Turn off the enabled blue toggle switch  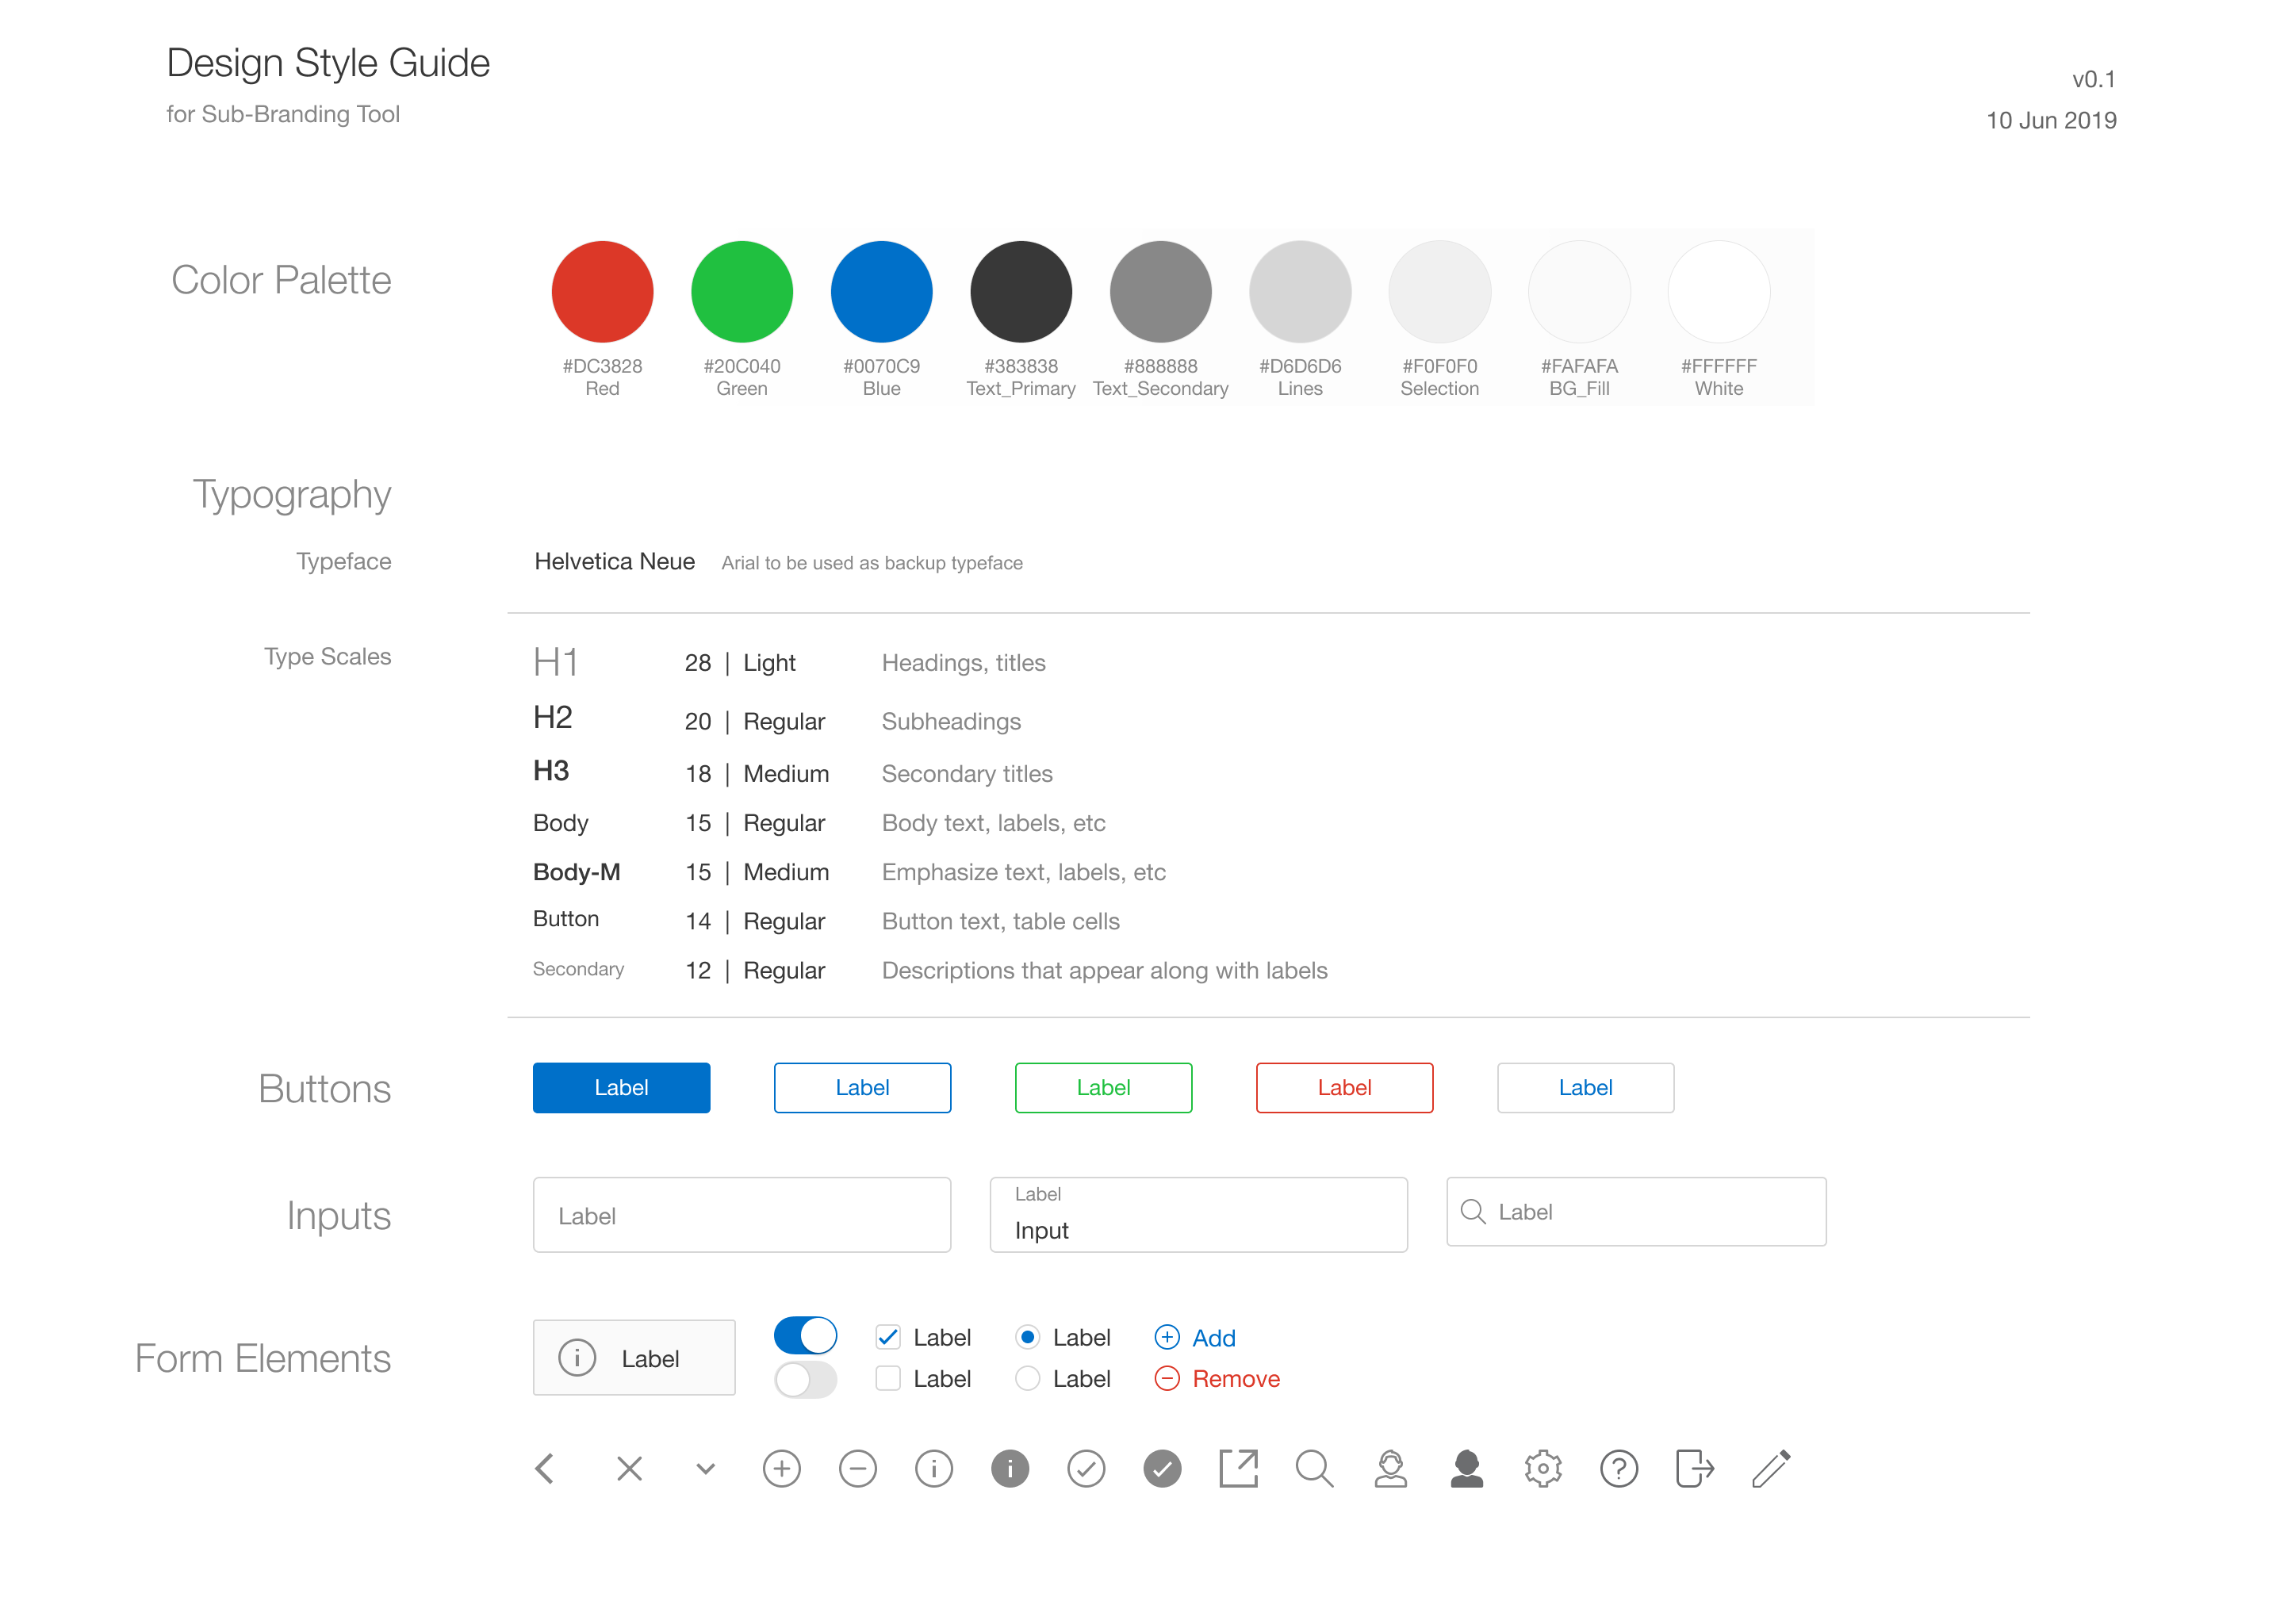(x=805, y=1335)
